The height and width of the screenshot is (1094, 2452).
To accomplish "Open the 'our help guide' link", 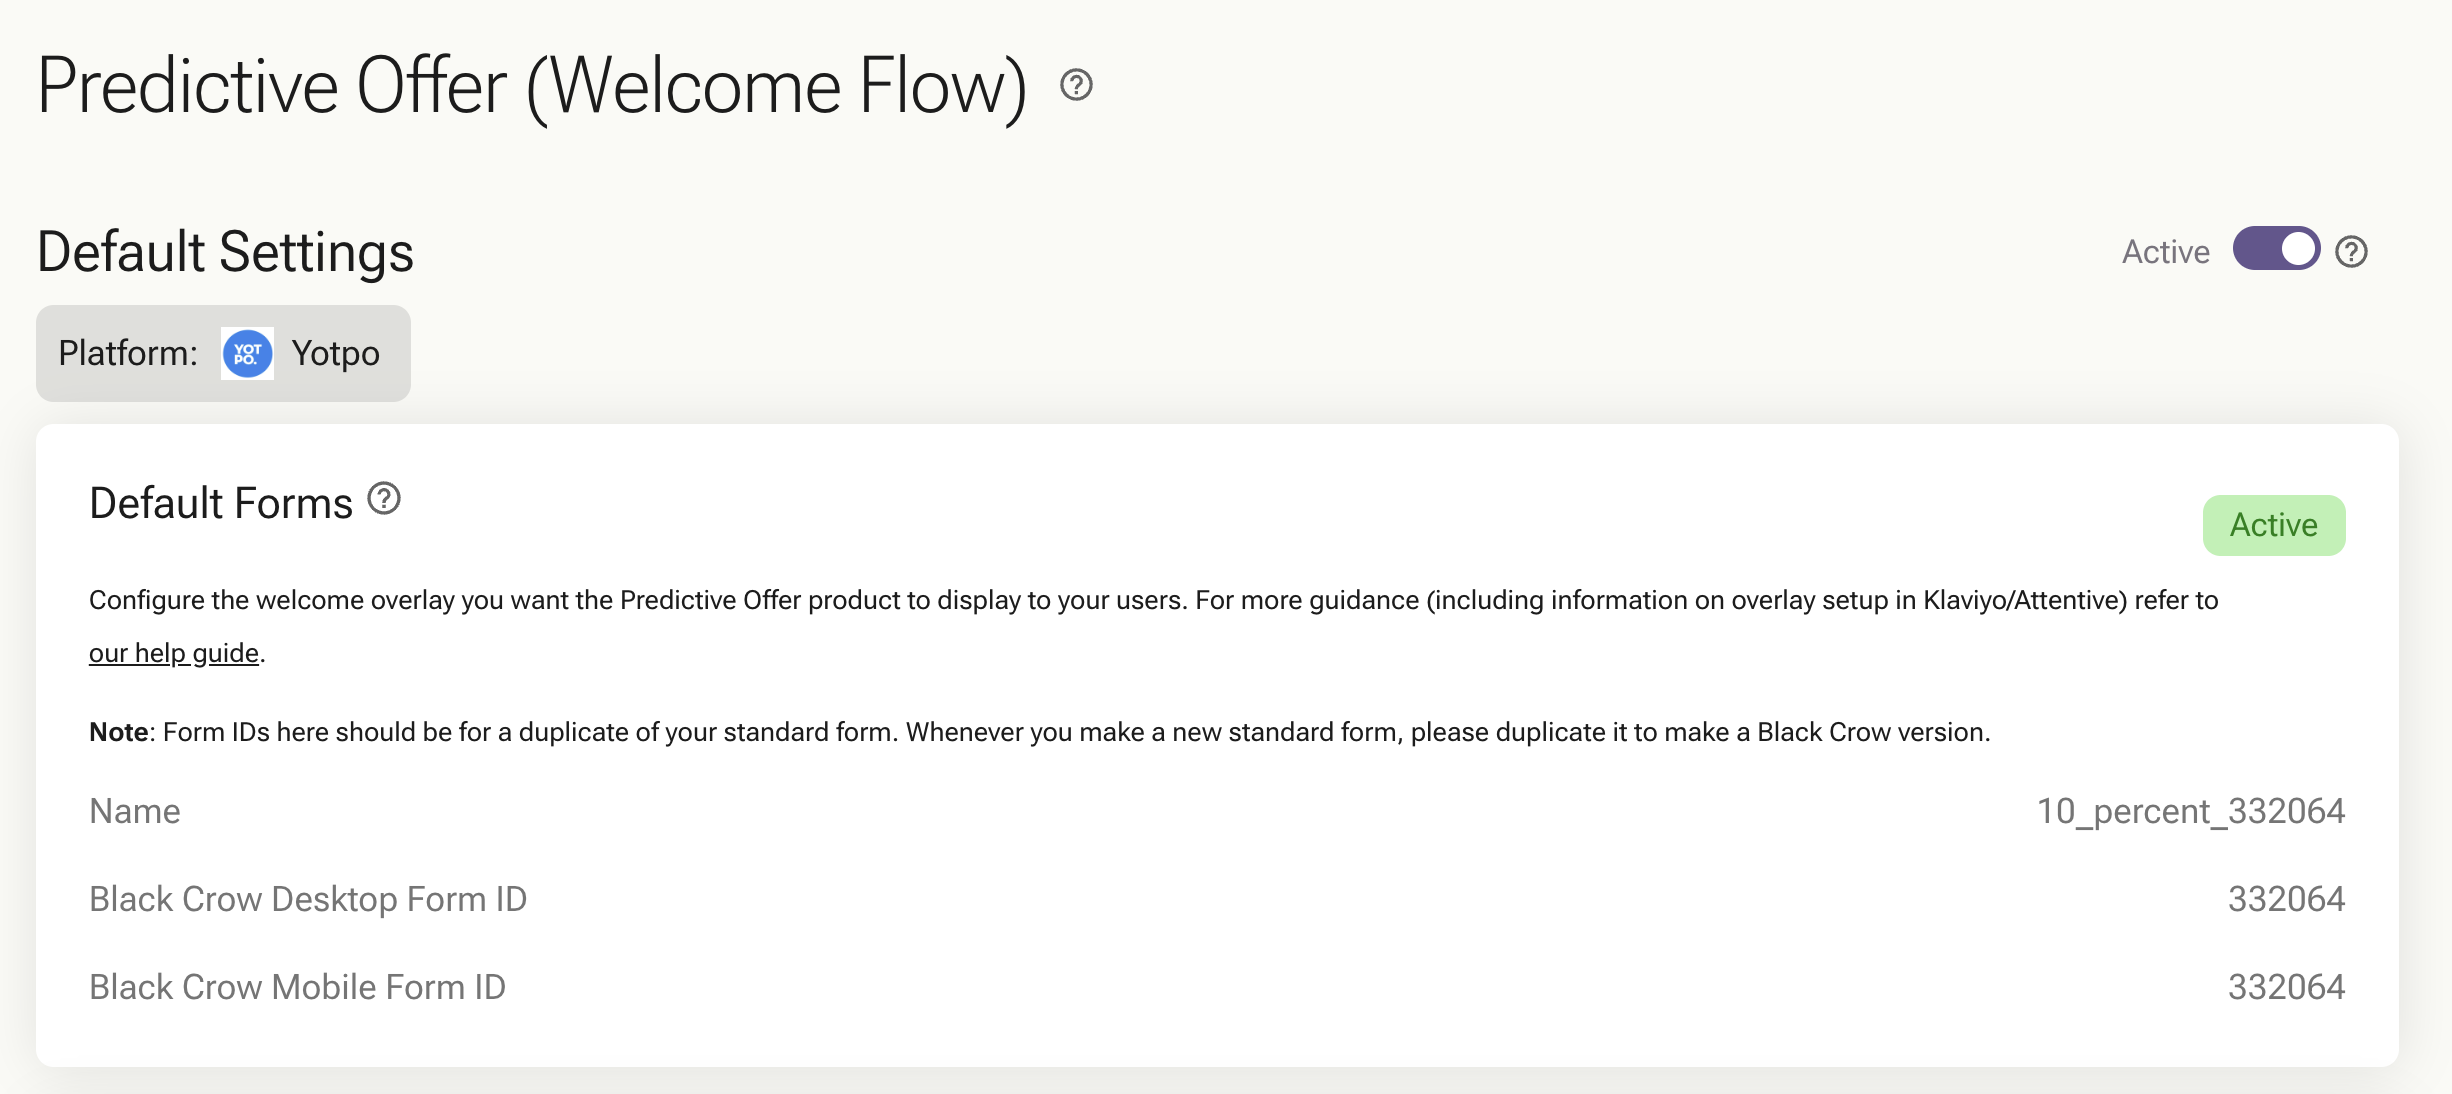I will tap(174, 653).
